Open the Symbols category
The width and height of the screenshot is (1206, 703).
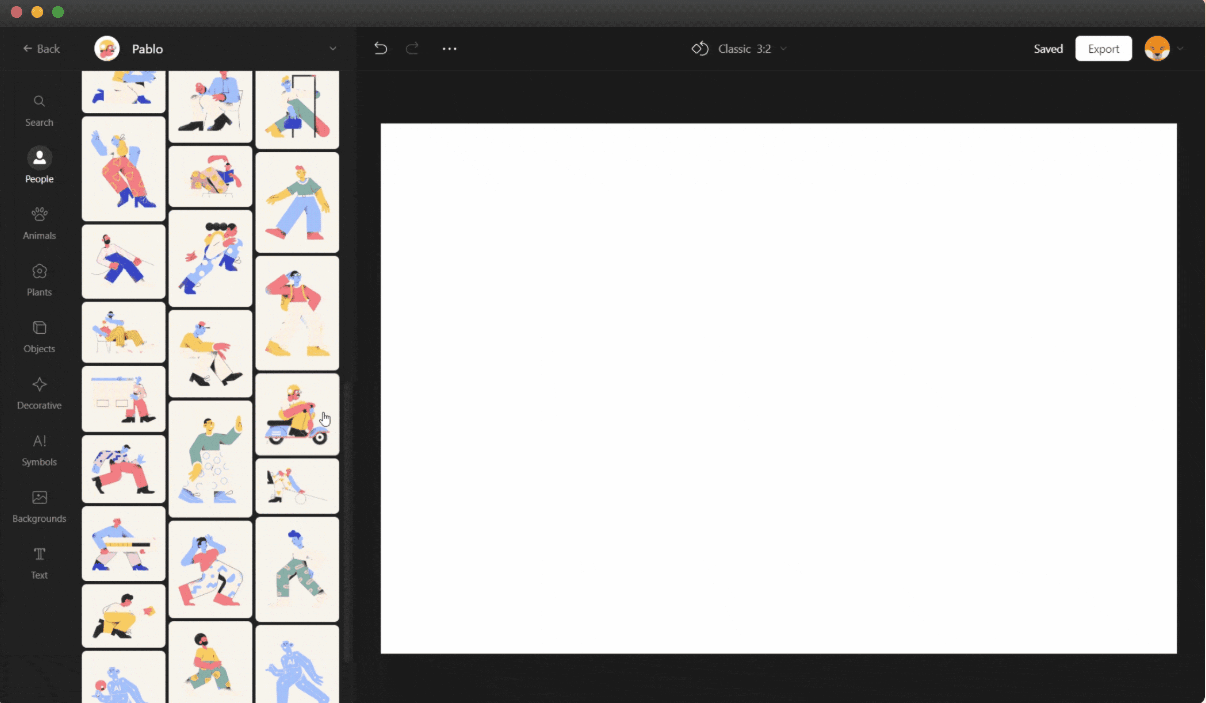click(39, 448)
